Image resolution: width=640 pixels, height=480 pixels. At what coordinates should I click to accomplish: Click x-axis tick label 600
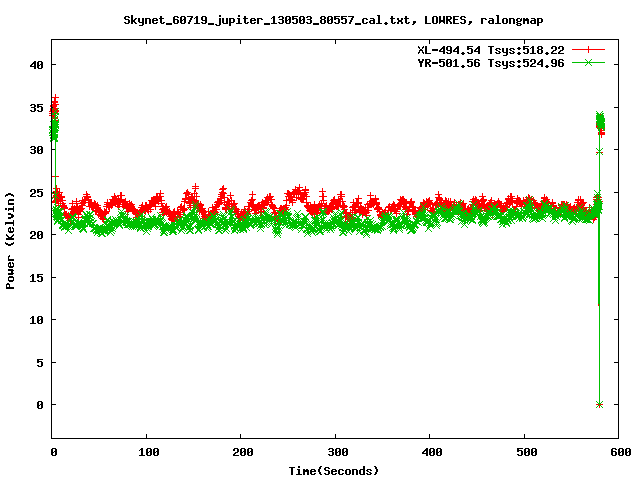pyautogui.click(x=621, y=452)
